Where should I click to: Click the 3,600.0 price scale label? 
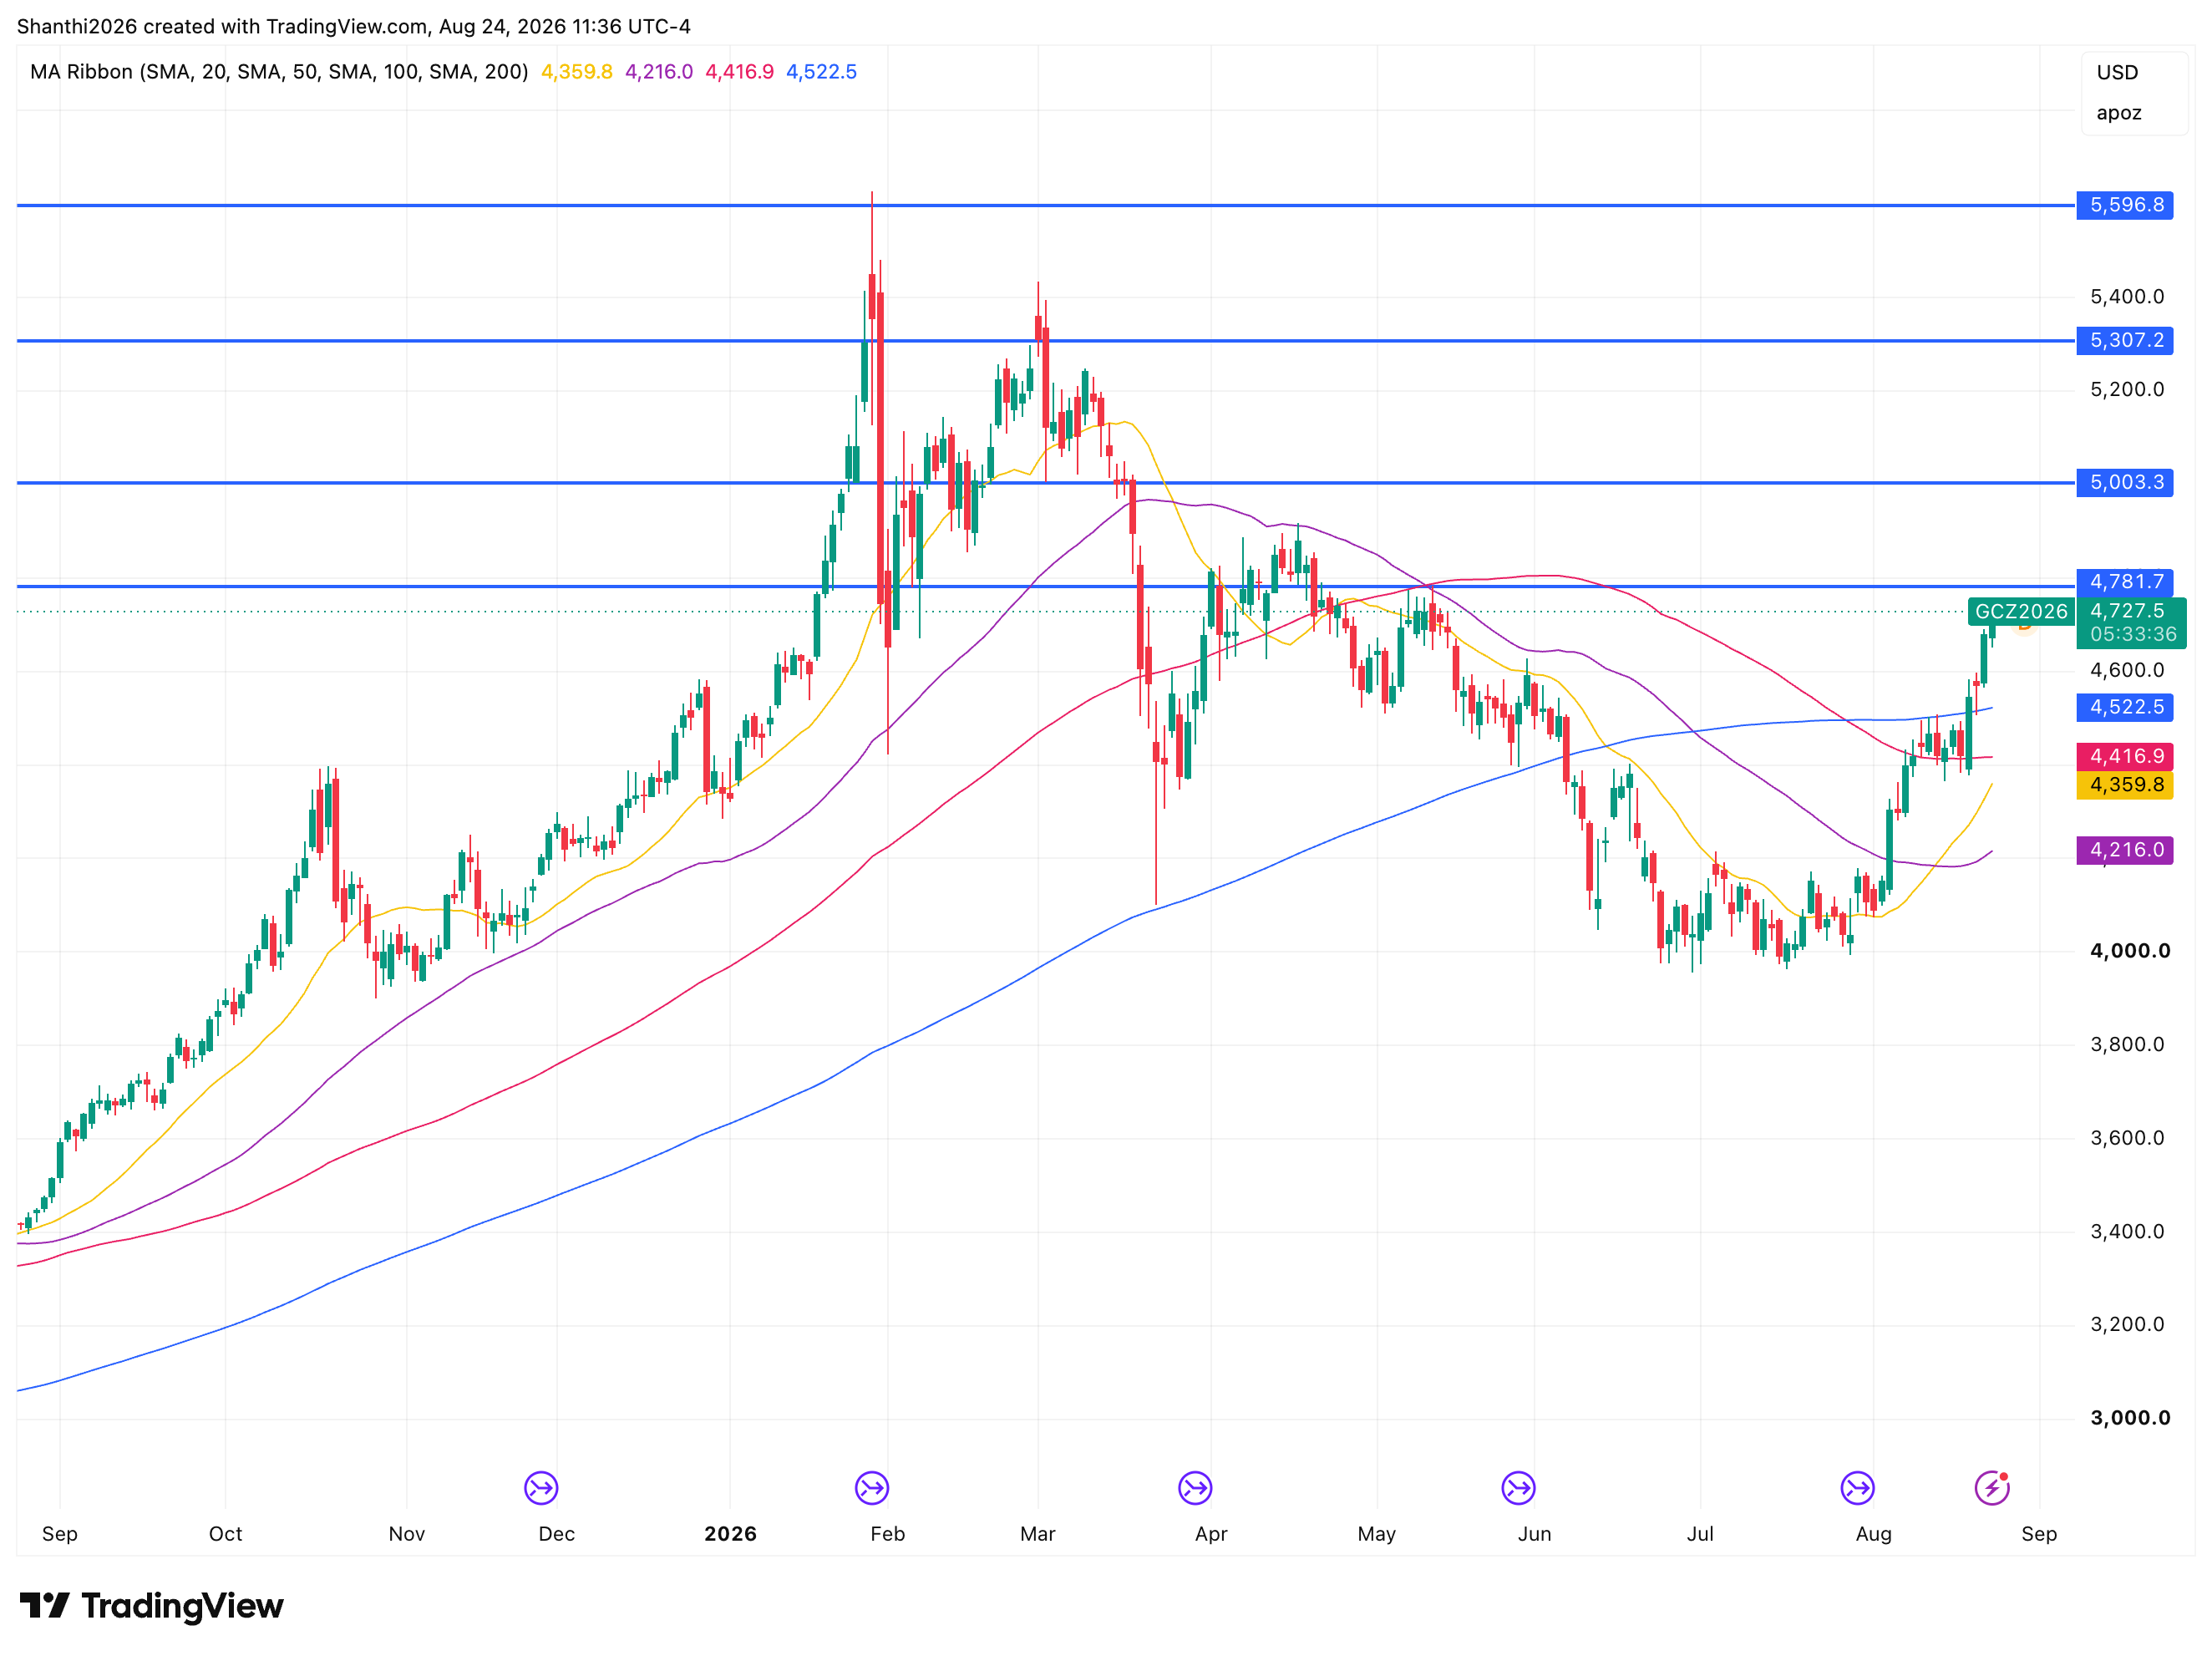[2127, 1138]
